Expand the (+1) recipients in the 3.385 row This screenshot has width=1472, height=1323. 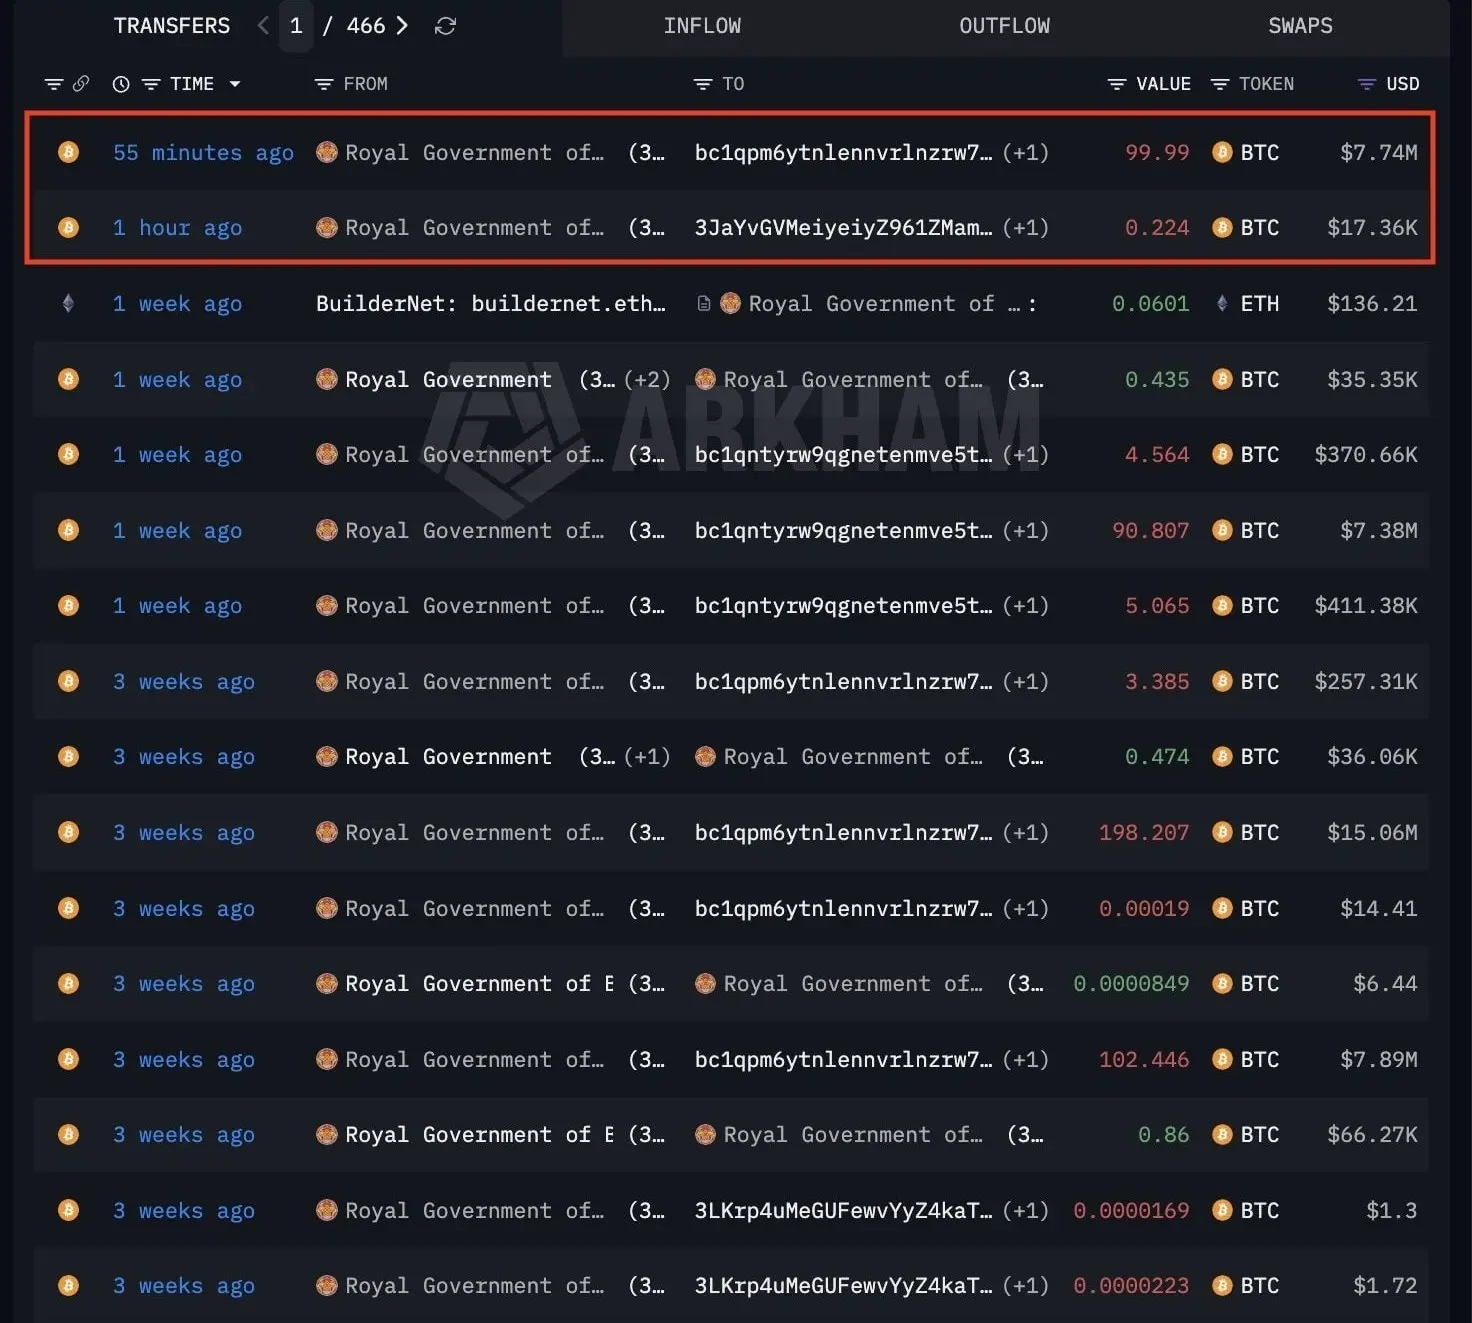point(1026,681)
